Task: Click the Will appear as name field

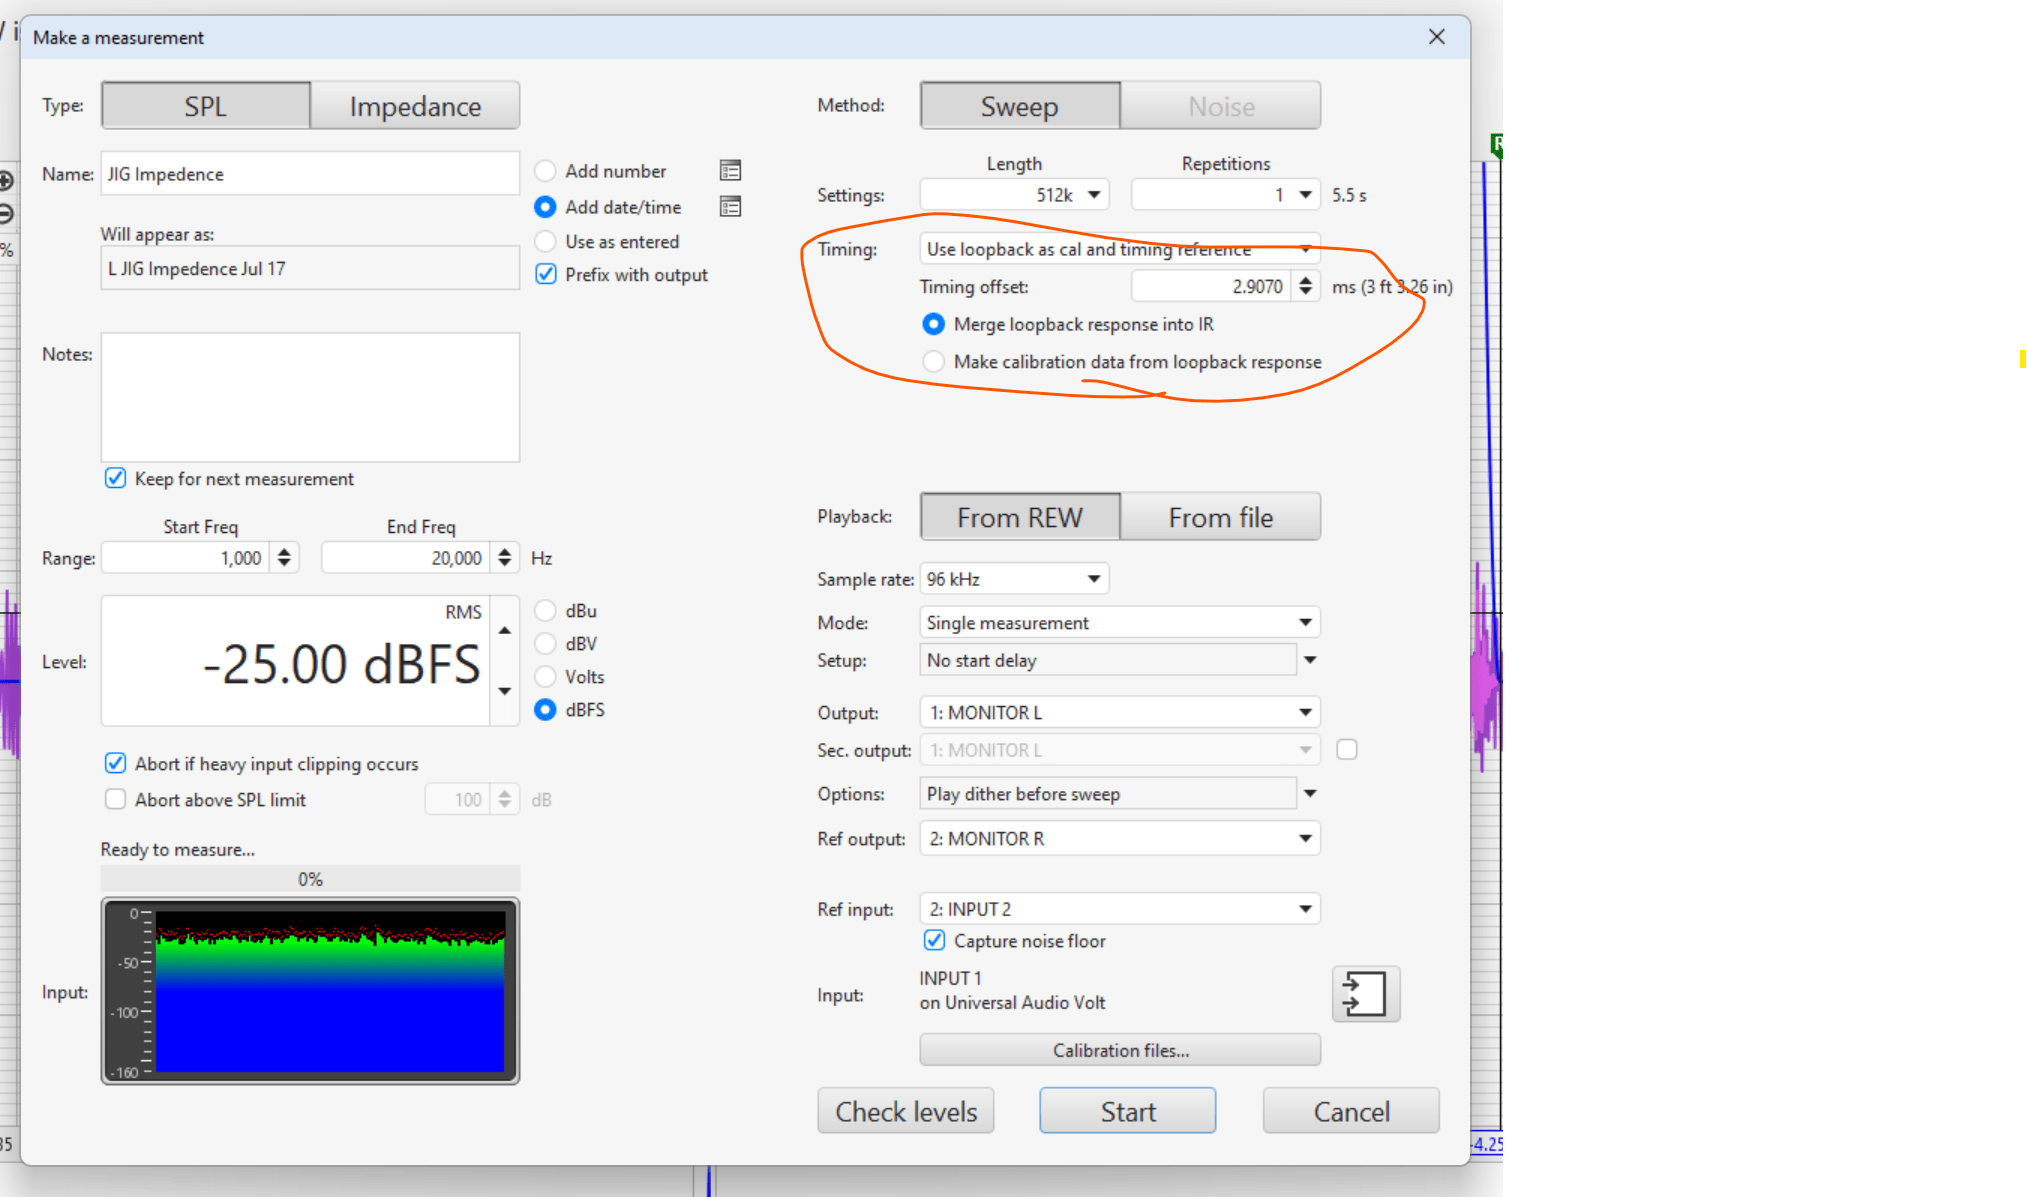Action: coord(310,268)
